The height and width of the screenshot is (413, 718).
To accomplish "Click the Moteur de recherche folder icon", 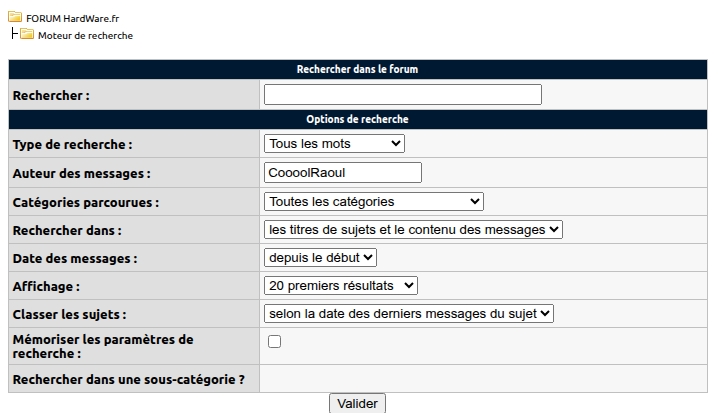I will coord(27,35).
